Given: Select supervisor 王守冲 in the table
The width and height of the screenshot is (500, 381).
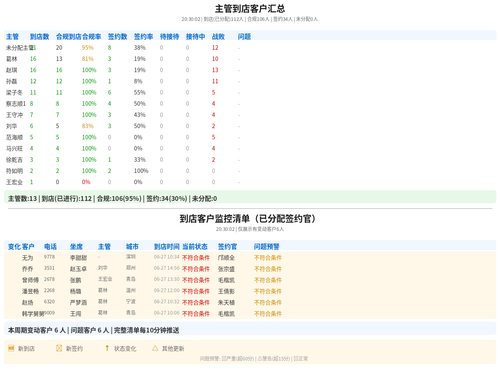Looking at the screenshot, I should click(14, 115).
